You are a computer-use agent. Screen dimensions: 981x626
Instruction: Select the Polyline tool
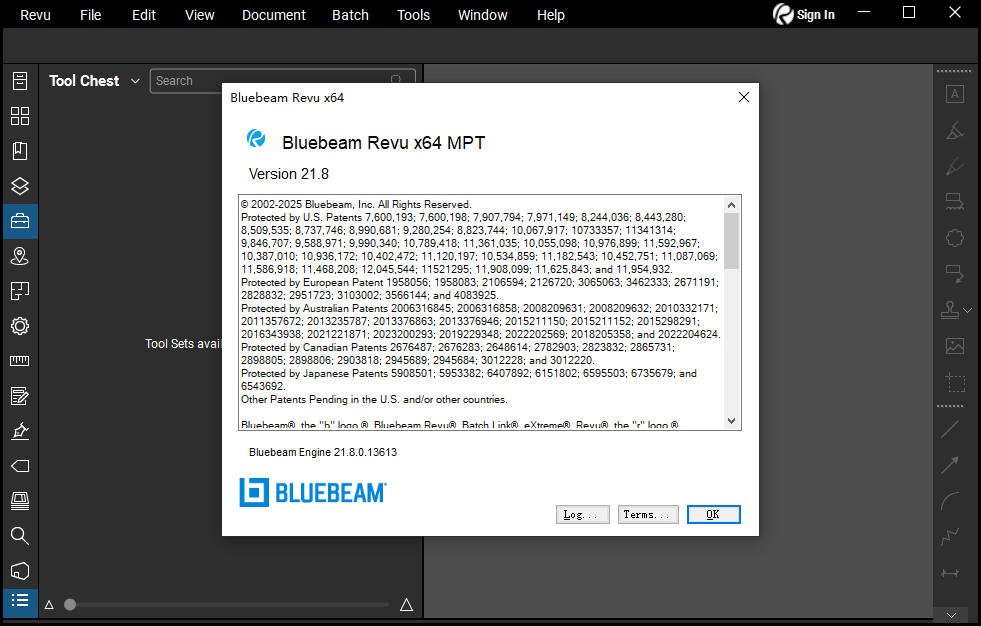[950, 537]
